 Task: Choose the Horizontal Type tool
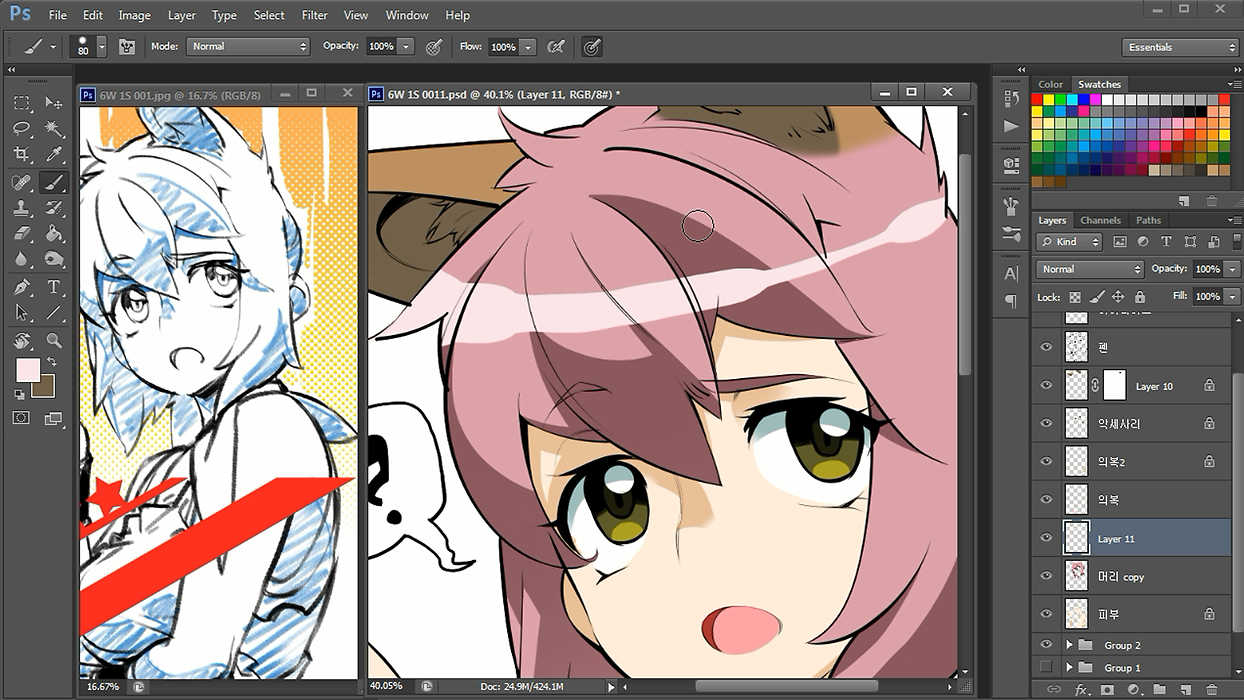point(54,287)
